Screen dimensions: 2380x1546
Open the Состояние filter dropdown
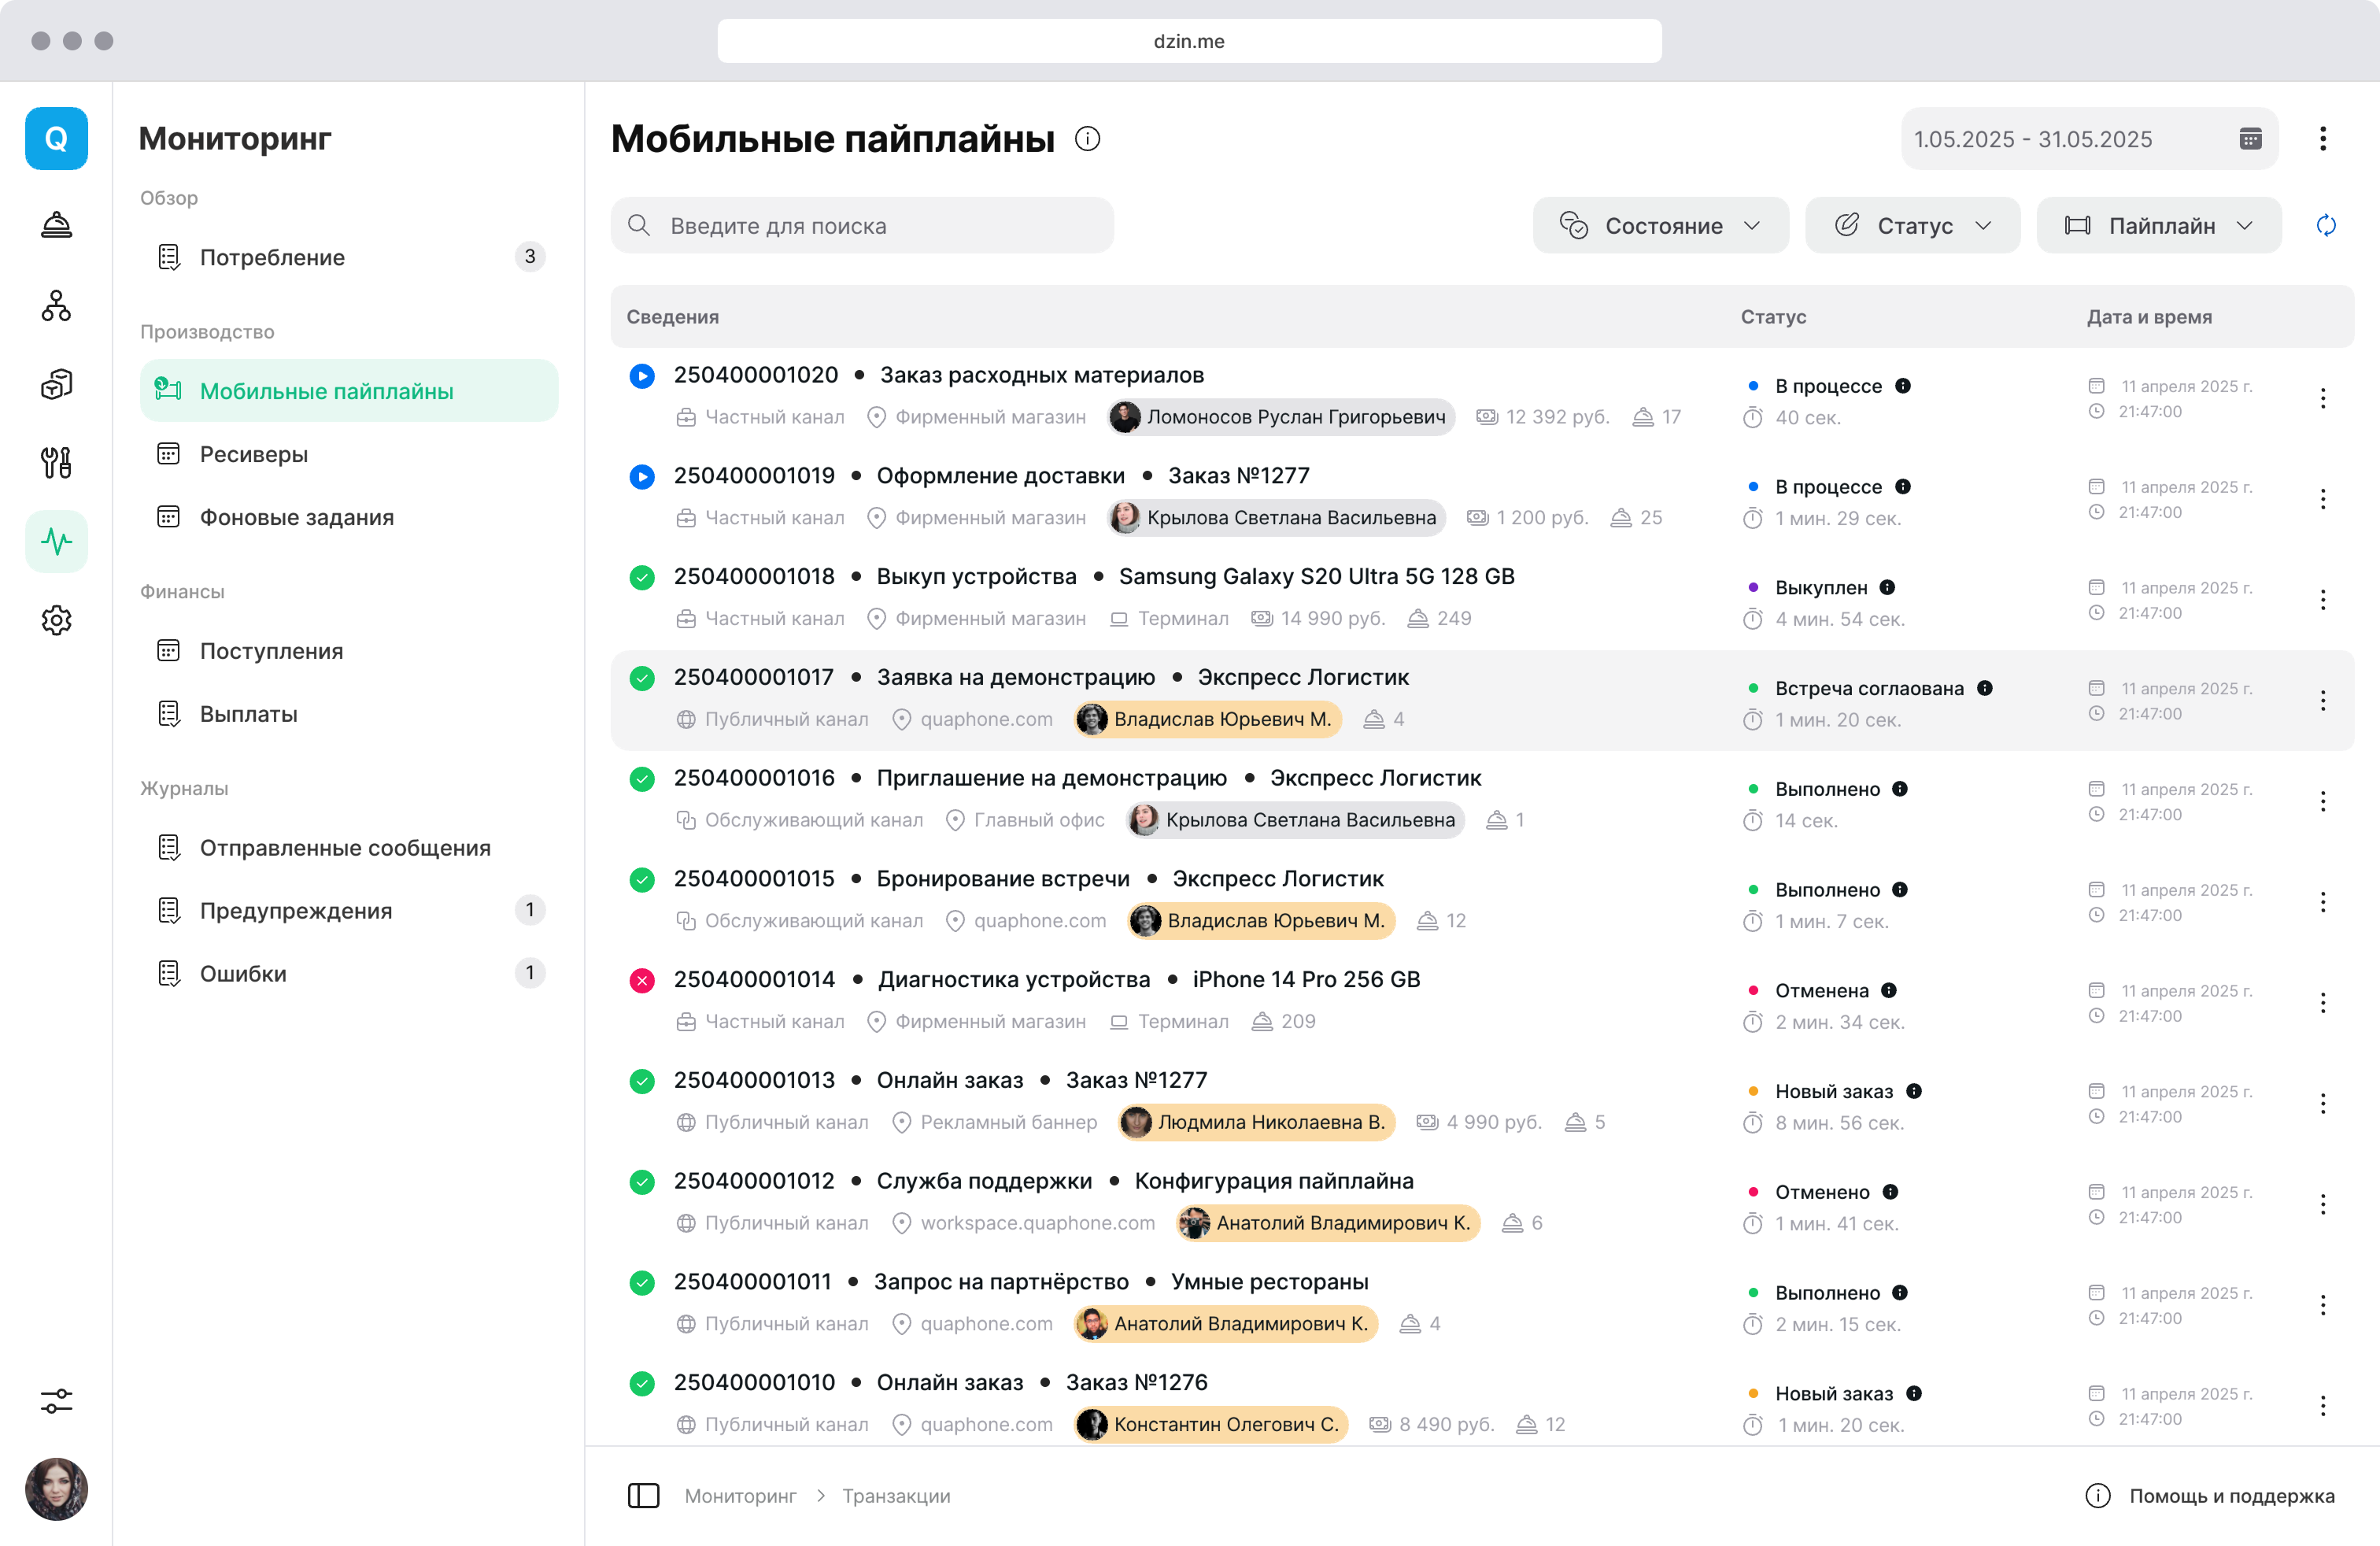[x=1661, y=225]
